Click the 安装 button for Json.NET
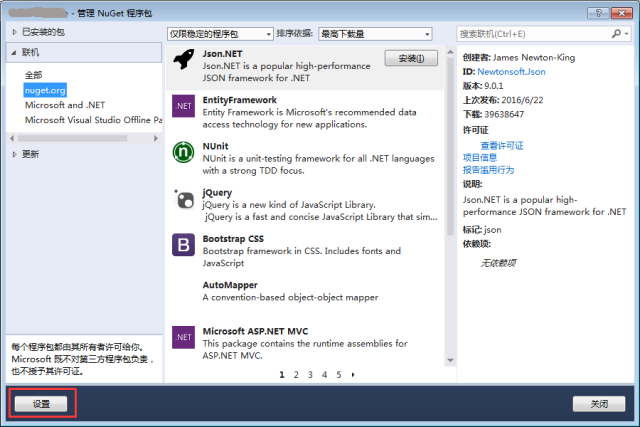This screenshot has height=427, width=640. coord(411,58)
